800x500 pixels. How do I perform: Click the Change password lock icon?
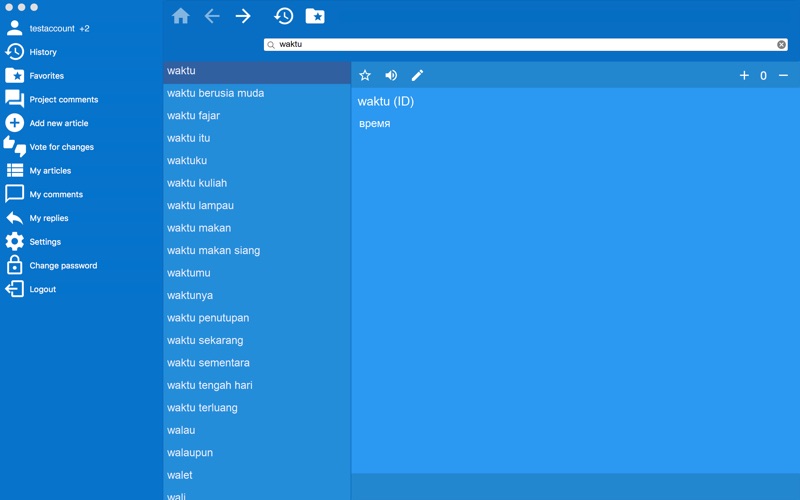14,265
